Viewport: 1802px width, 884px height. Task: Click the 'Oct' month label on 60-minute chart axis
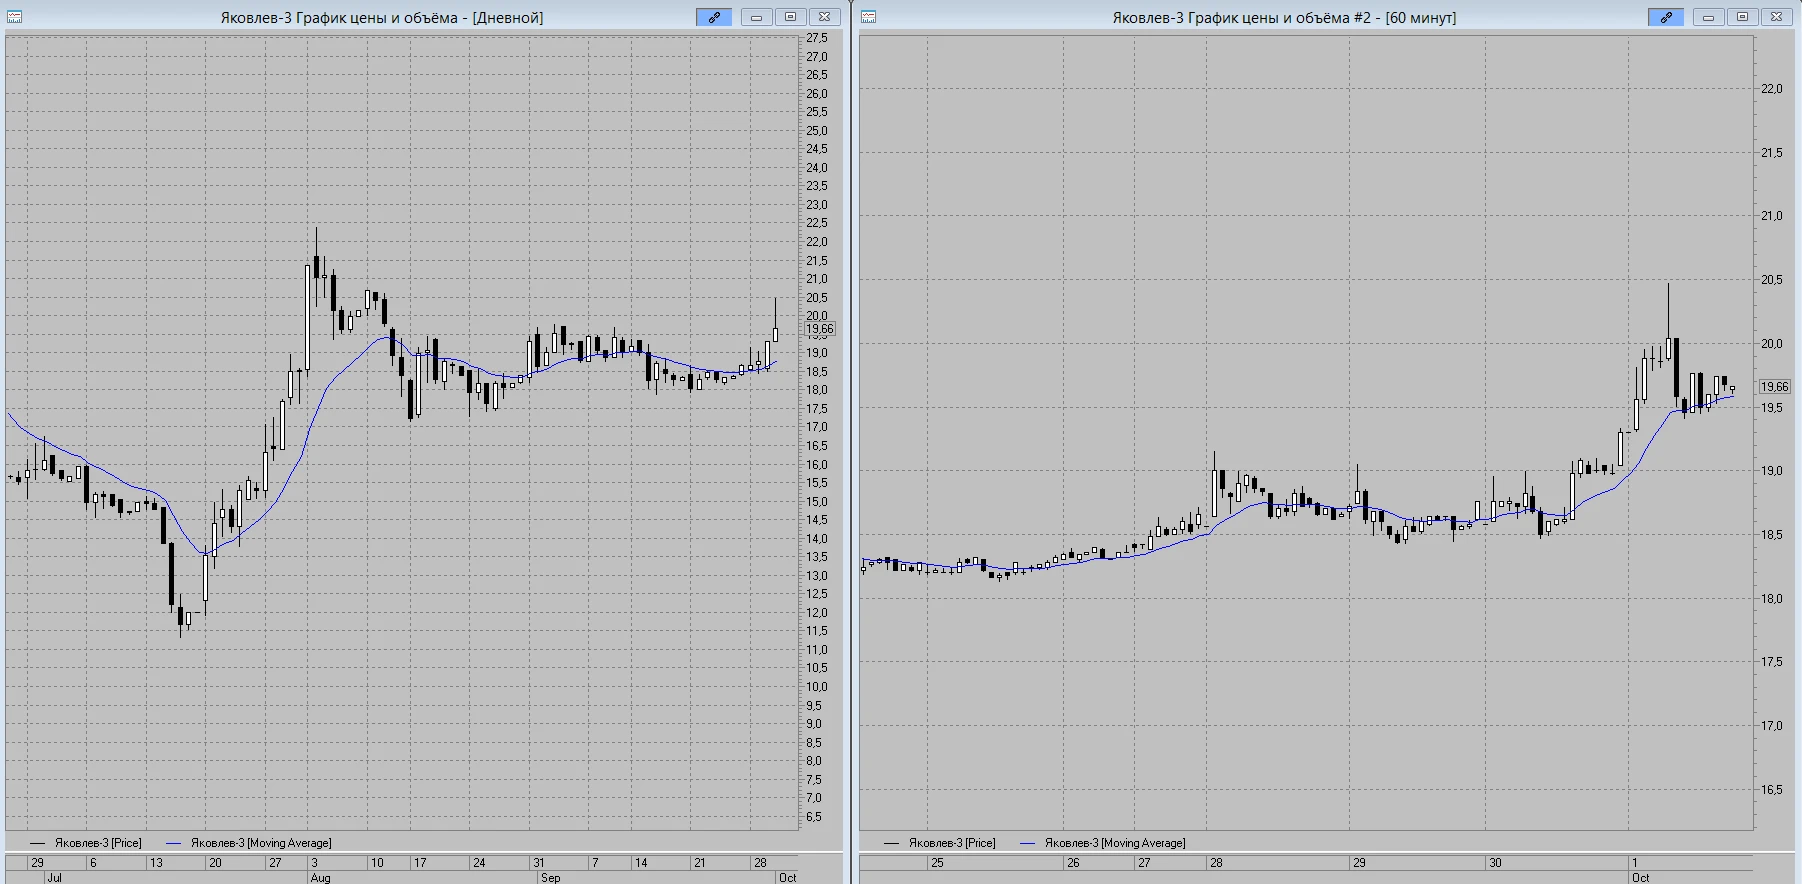coord(1641,877)
